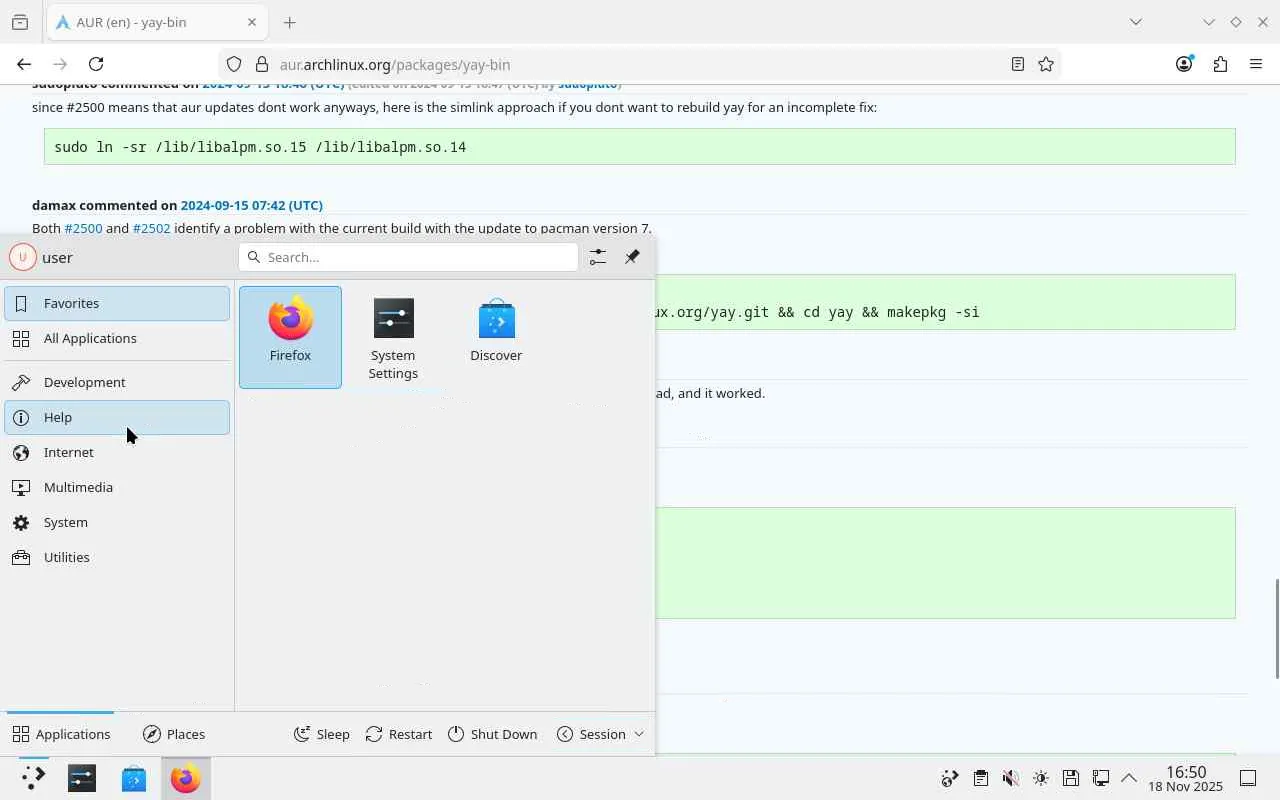Open System Settings from the launcher favorites
Screen dimensions: 1280x800
tap(393, 337)
